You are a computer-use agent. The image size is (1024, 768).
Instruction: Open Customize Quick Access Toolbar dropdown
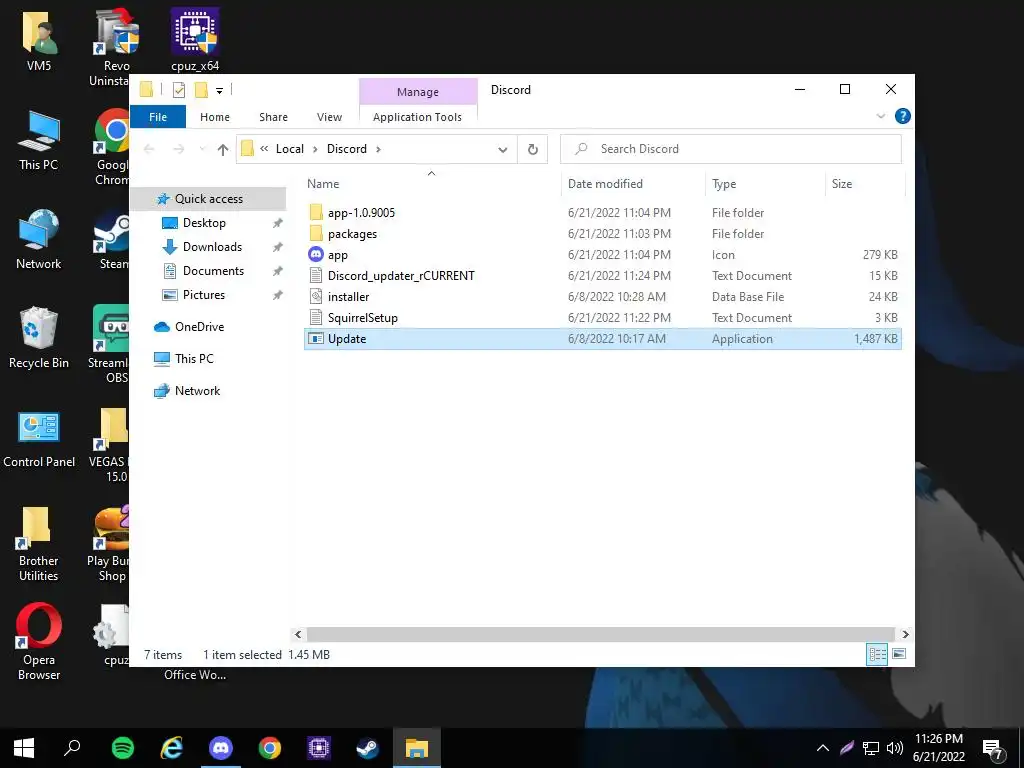tap(219, 91)
